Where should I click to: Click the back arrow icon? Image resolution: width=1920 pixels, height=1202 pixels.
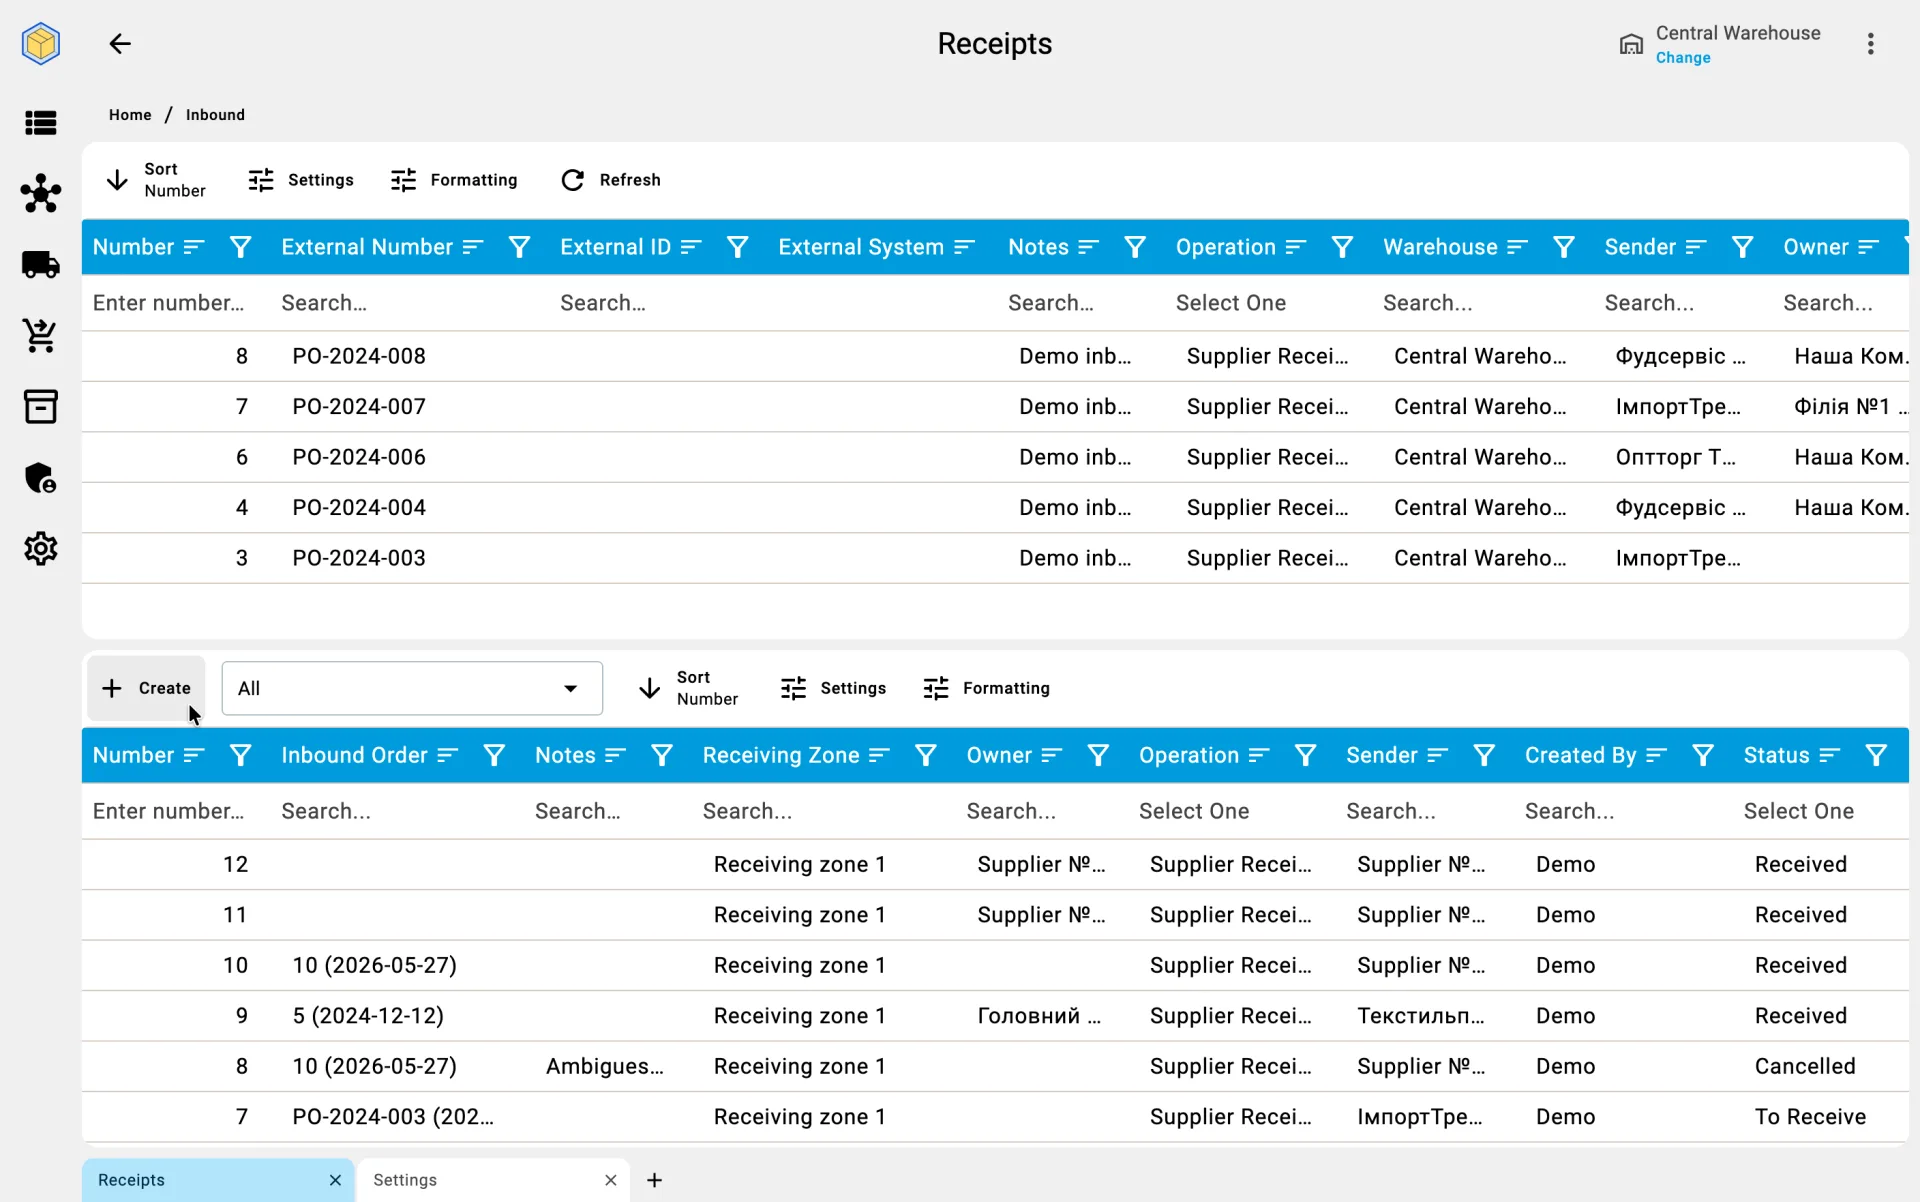120,44
